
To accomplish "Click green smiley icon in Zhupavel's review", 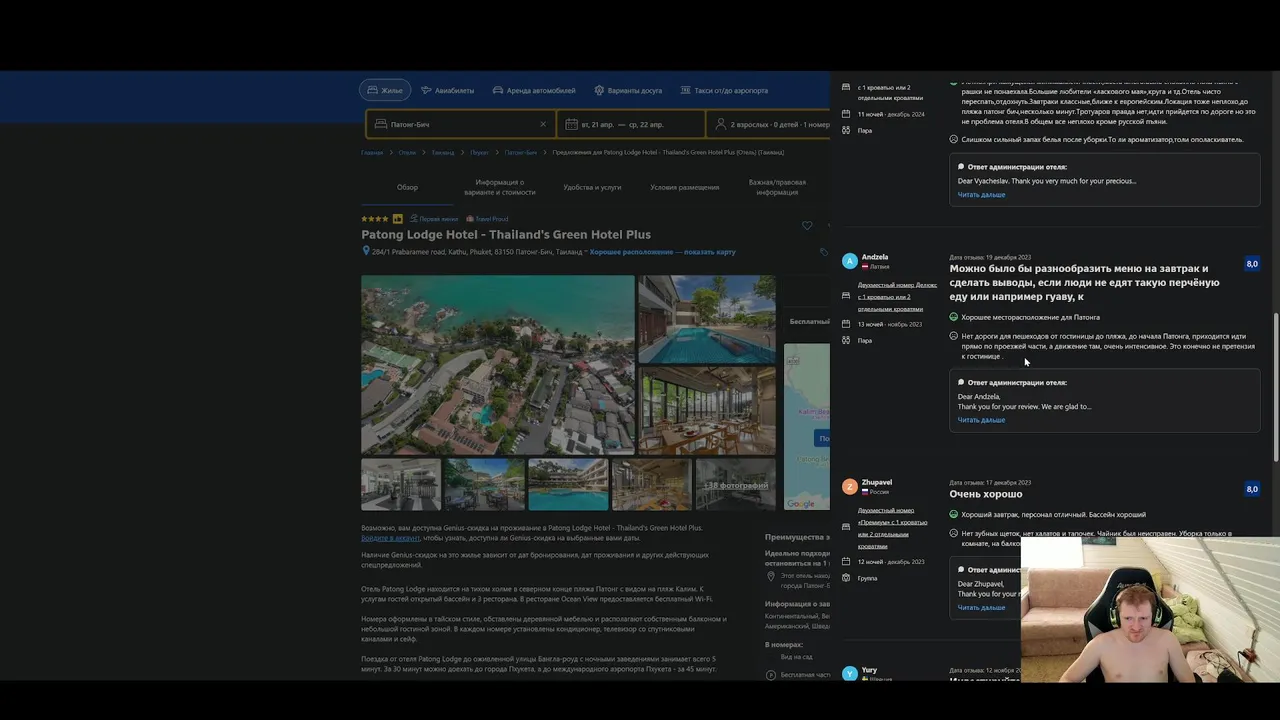I will point(954,514).
